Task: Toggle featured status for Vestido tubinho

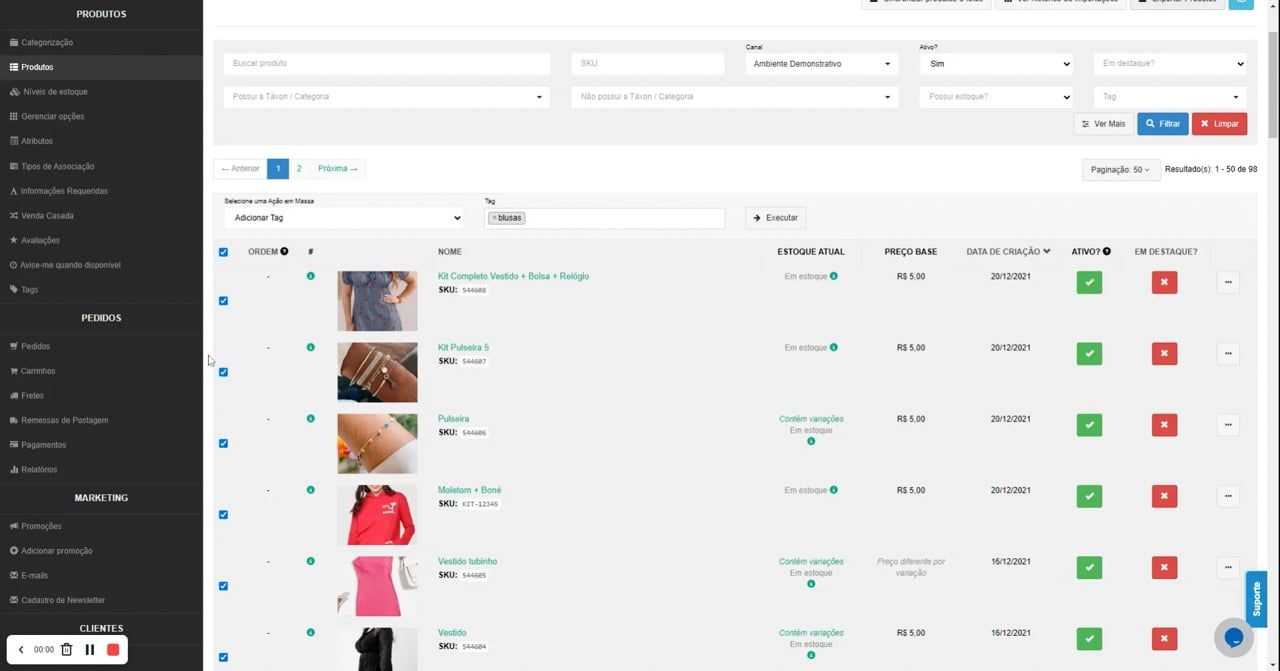Action: coord(1164,567)
